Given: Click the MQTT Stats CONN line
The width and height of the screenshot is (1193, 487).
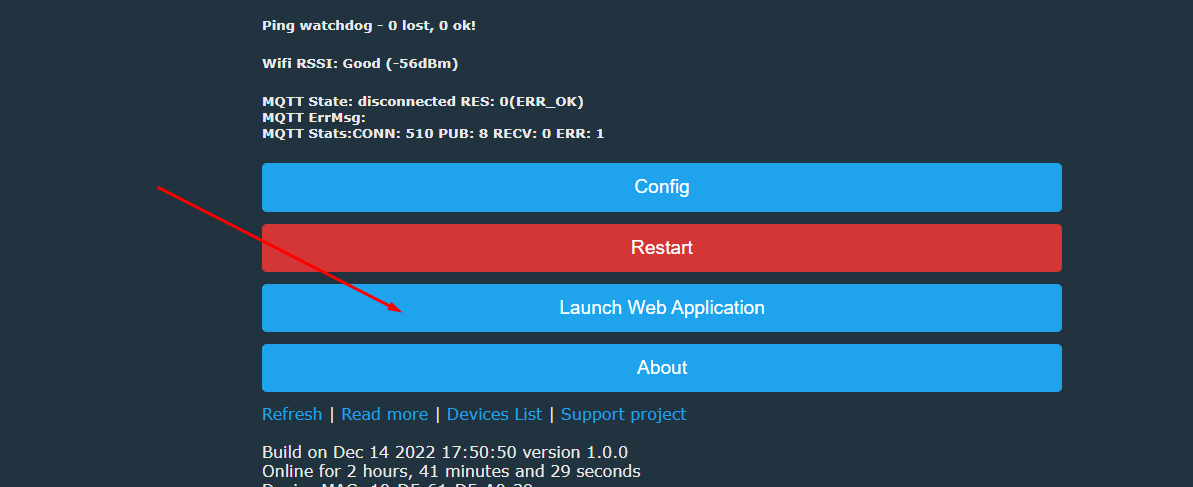Looking at the screenshot, I should click(433, 134).
